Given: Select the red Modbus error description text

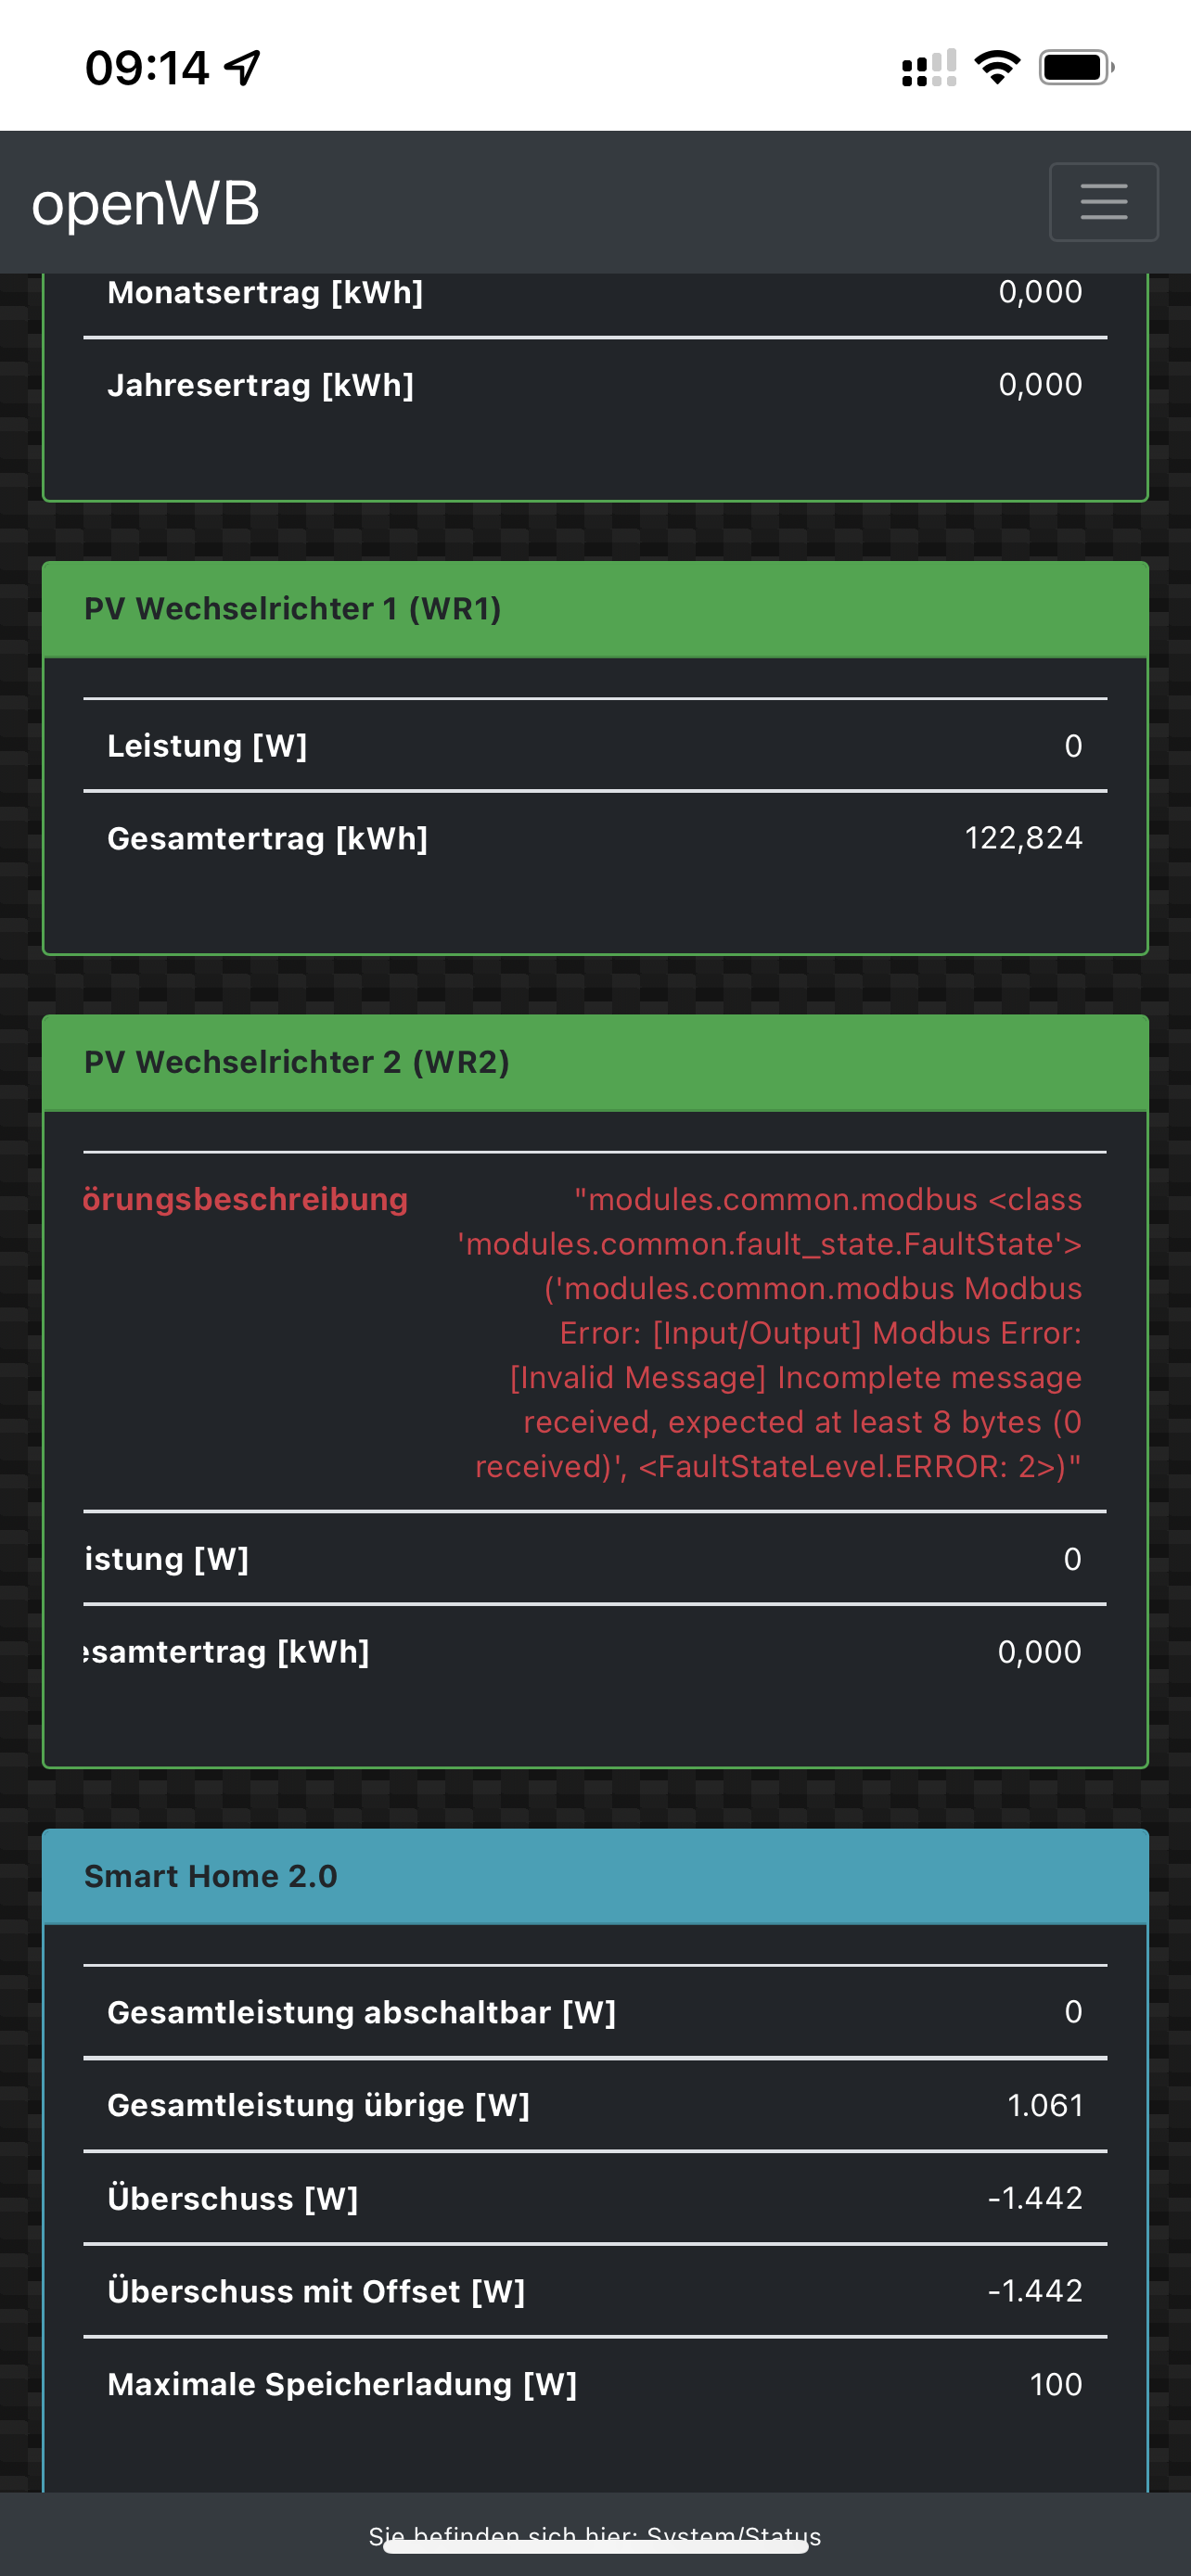Looking at the screenshot, I should click(770, 1332).
